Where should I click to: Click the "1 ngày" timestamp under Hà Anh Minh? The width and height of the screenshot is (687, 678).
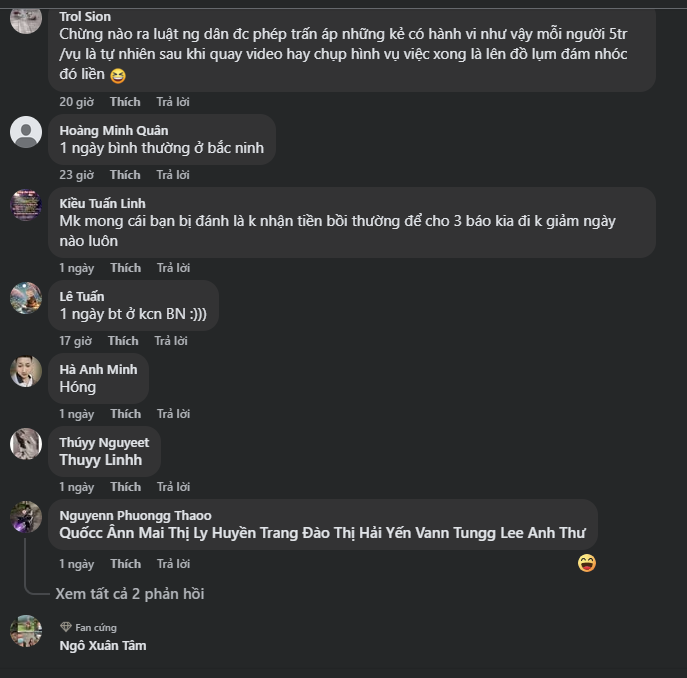point(76,414)
